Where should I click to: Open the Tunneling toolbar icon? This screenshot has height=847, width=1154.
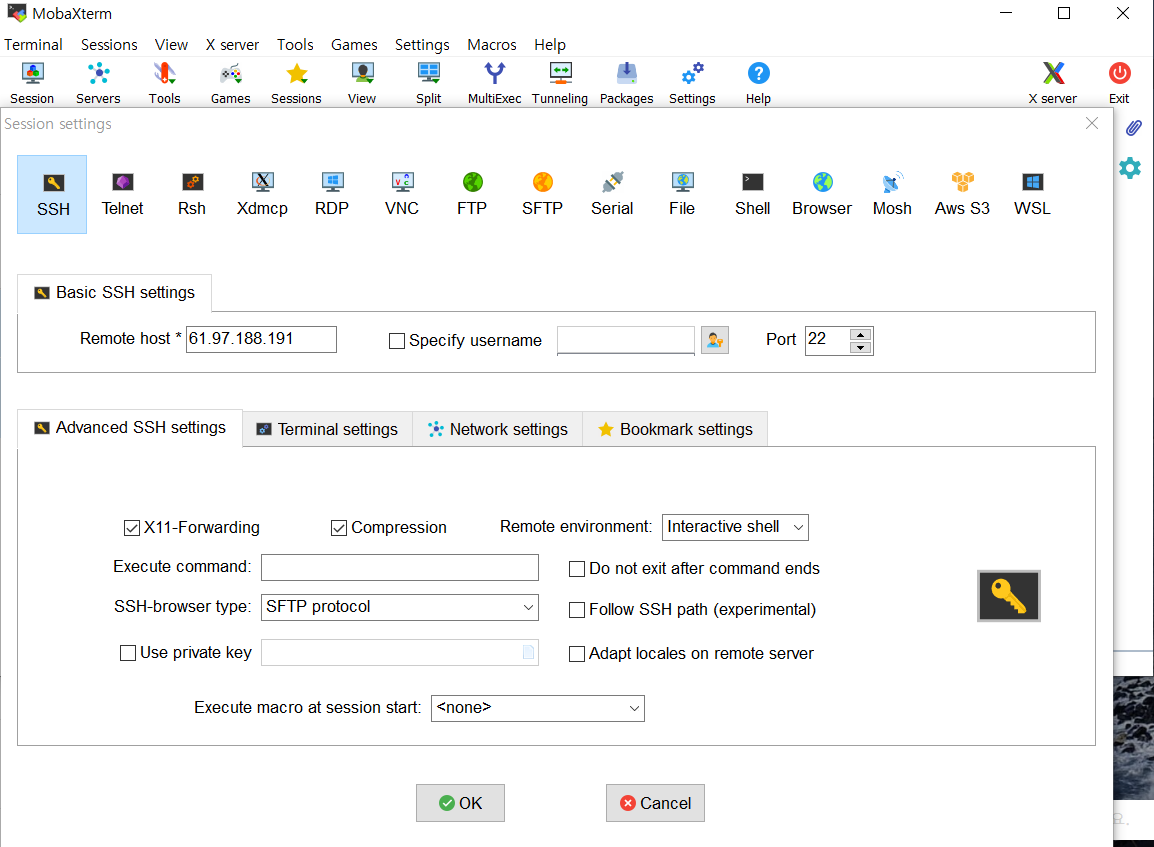pos(560,83)
